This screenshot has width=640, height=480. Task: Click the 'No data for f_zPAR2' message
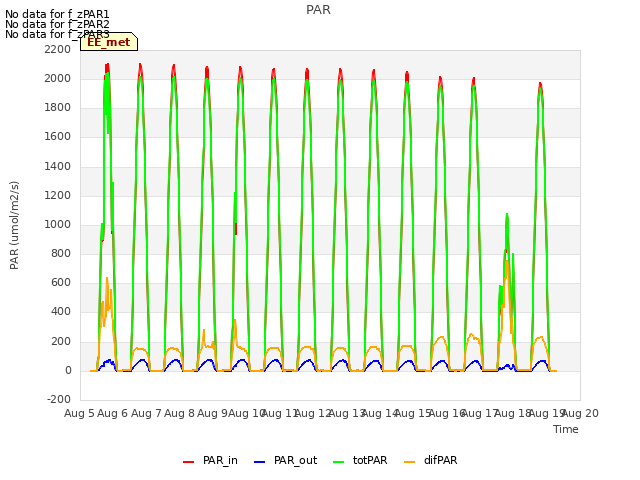[x=57, y=24]
